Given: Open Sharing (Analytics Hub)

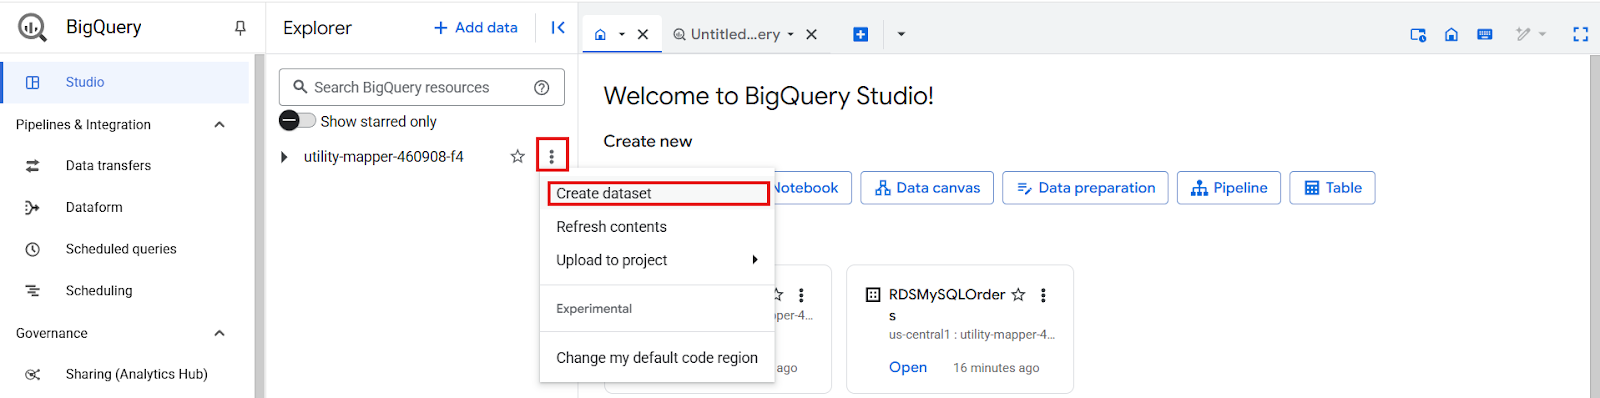Looking at the screenshot, I should coord(137,374).
